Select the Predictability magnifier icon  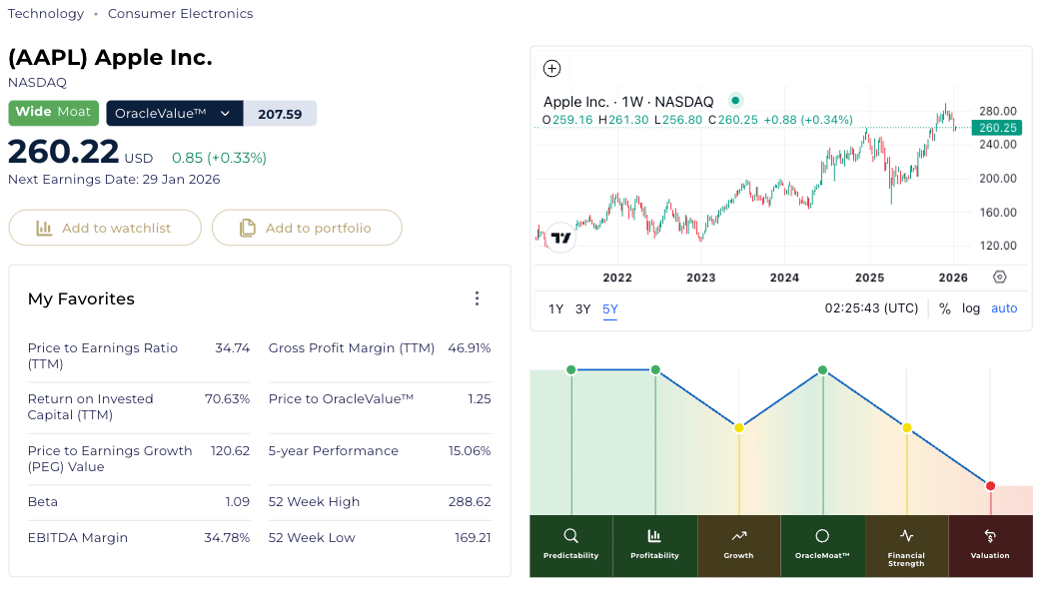571,536
